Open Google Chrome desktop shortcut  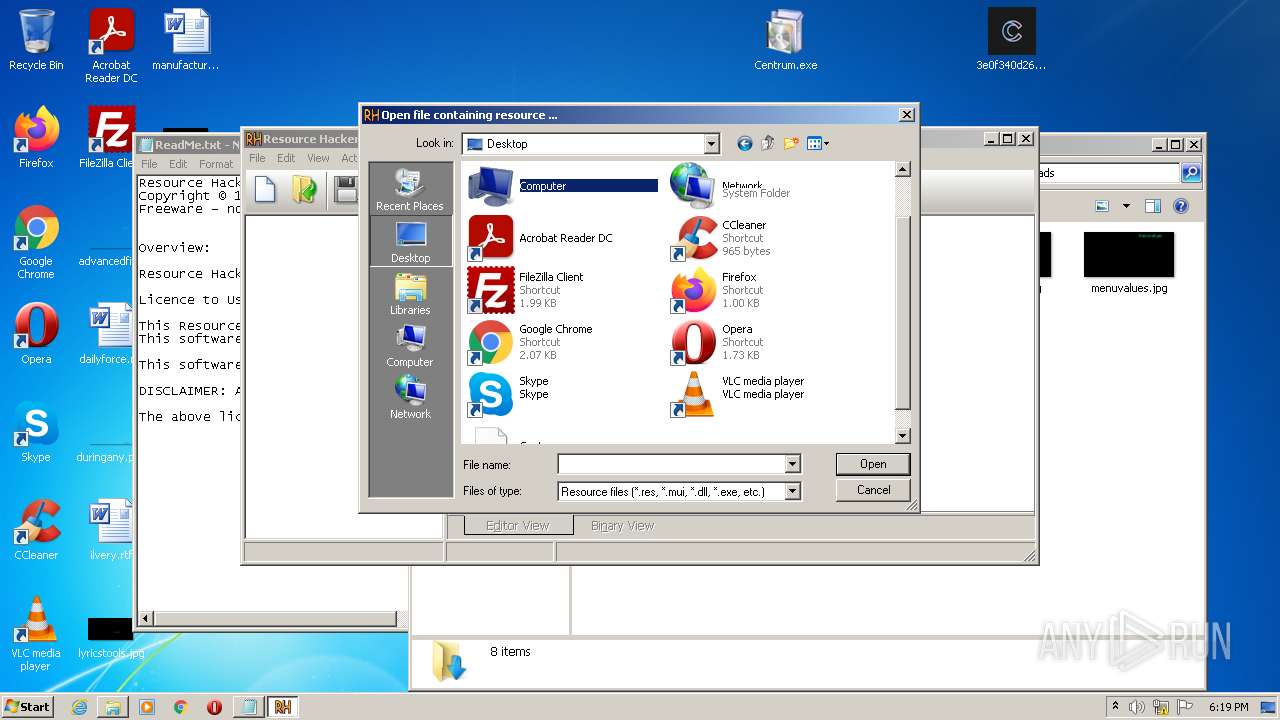pos(36,243)
